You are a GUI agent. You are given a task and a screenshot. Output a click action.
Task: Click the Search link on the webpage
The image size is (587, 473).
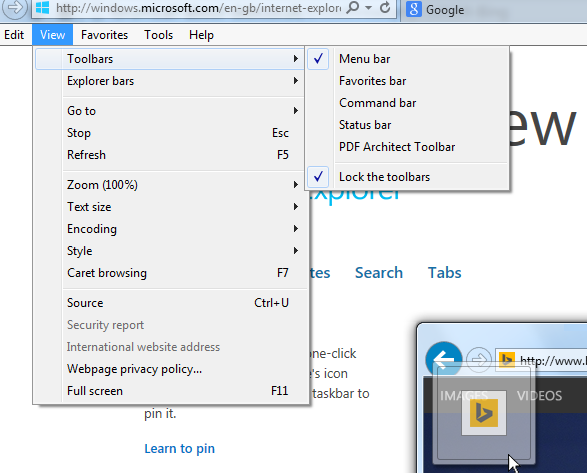point(379,273)
